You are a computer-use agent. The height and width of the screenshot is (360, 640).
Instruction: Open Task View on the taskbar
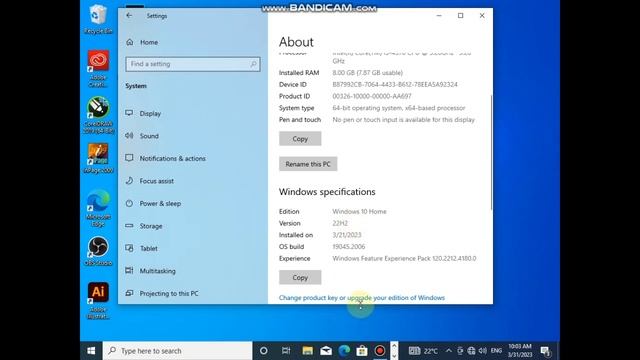click(286, 351)
